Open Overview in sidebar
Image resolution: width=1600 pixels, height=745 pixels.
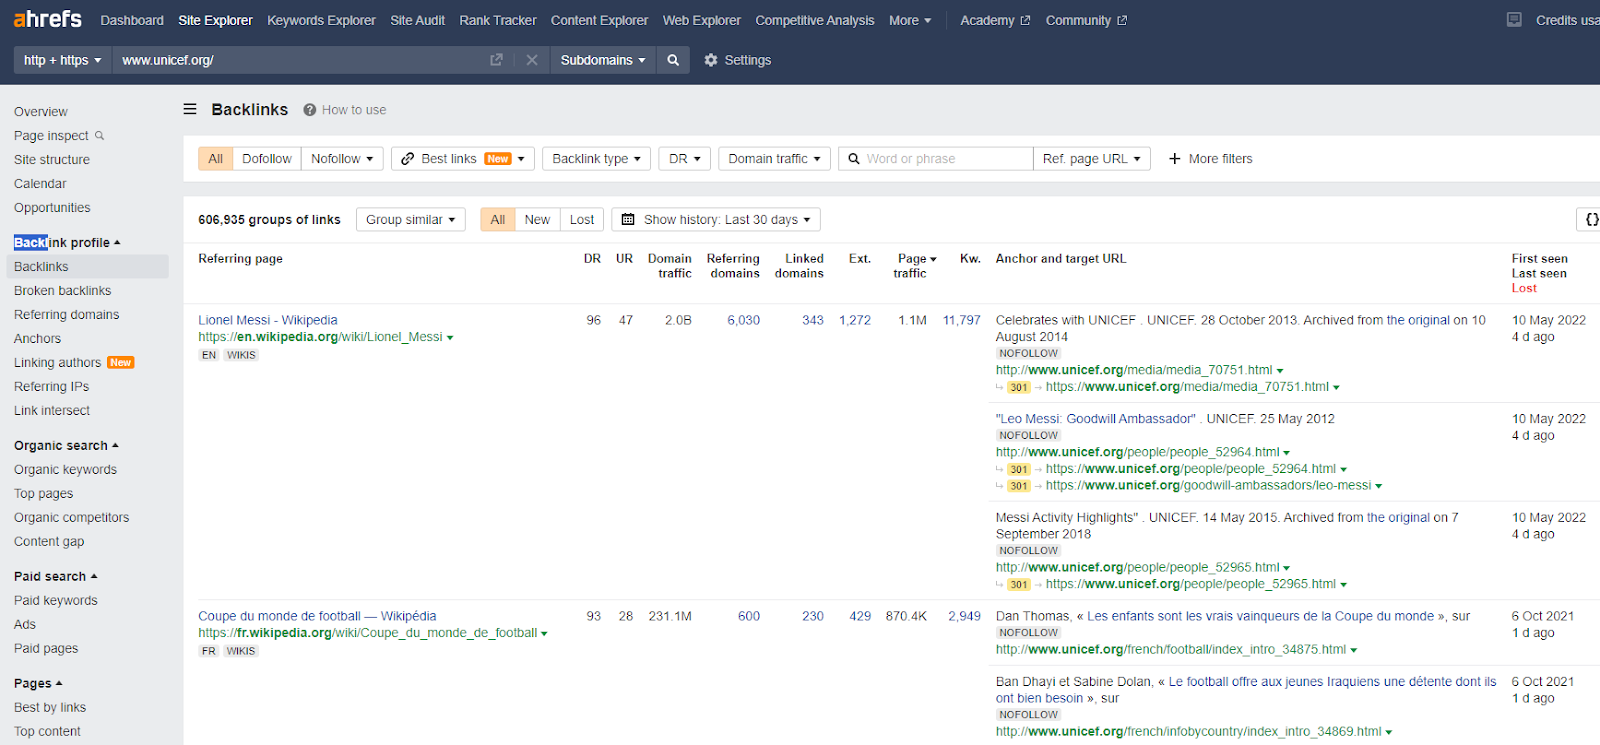(40, 111)
